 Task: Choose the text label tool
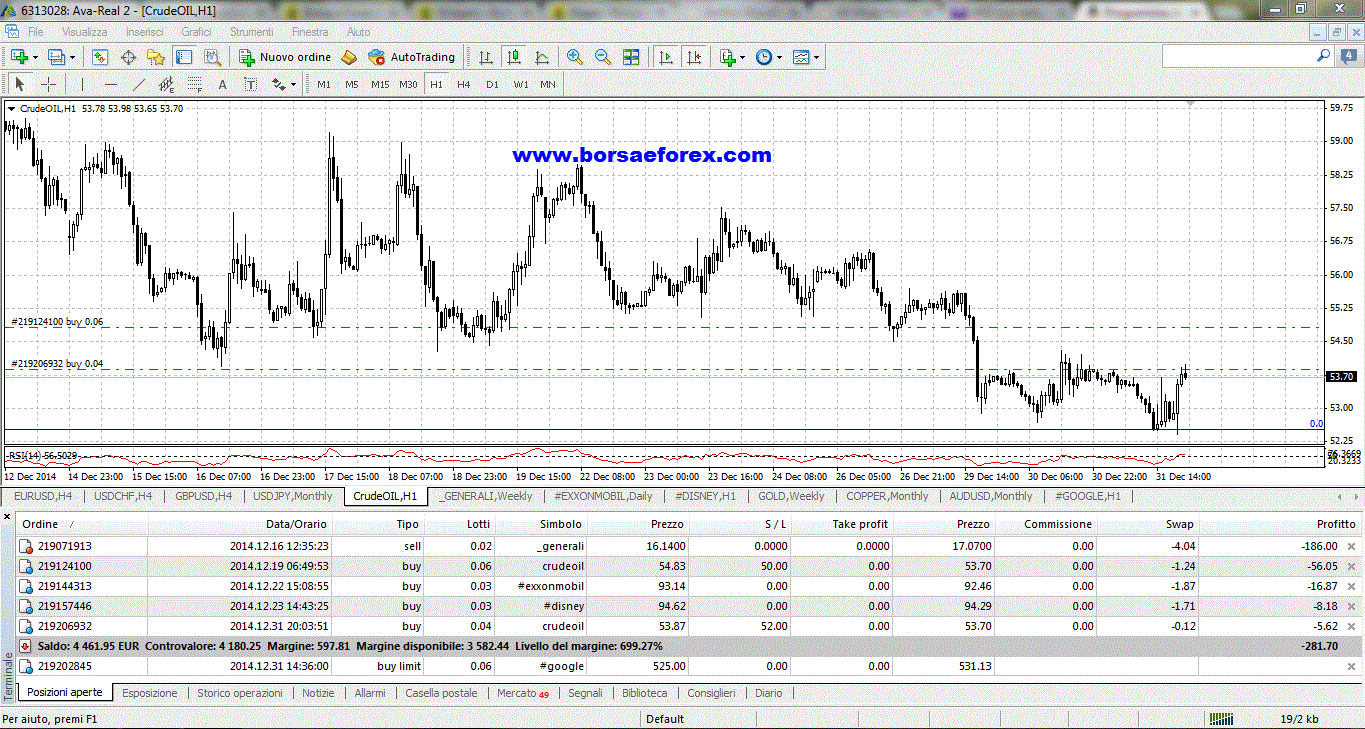222,85
